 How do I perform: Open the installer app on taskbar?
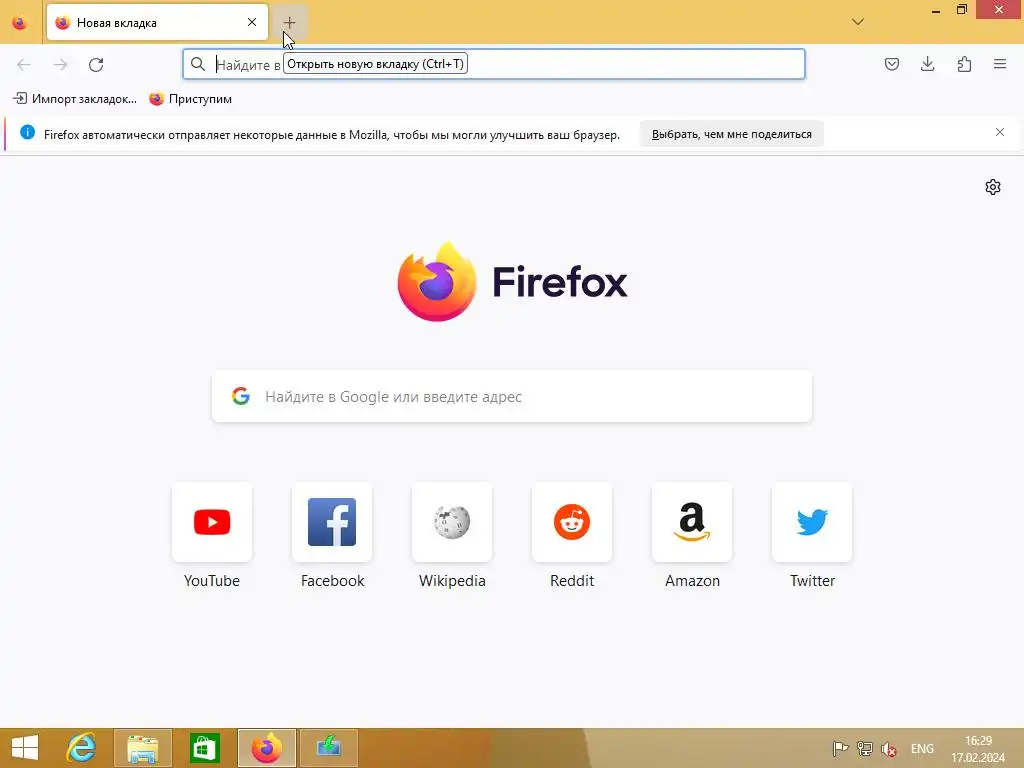[328, 748]
